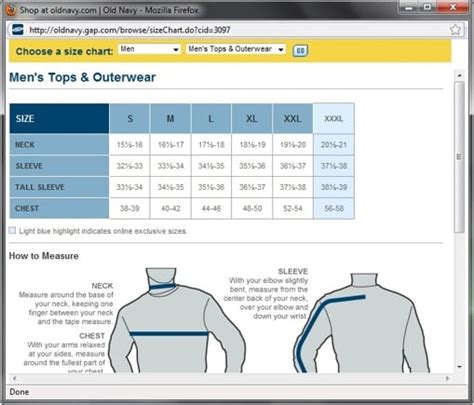Viewport: 474px width, 405px height.
Task: Click tall sleeve value 38½-39 for XXXL
Action: pos(334,187)
